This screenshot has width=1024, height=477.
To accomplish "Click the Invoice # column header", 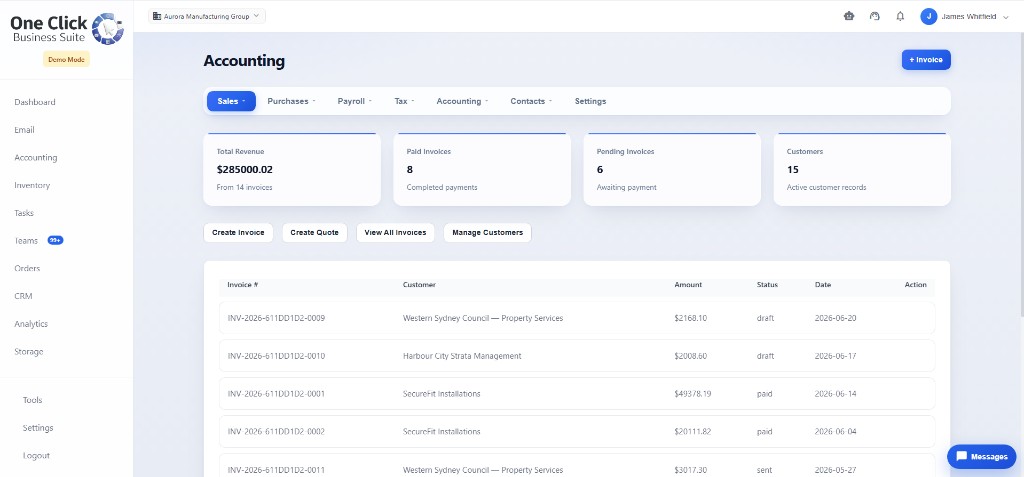I will (x=243, y=285).
